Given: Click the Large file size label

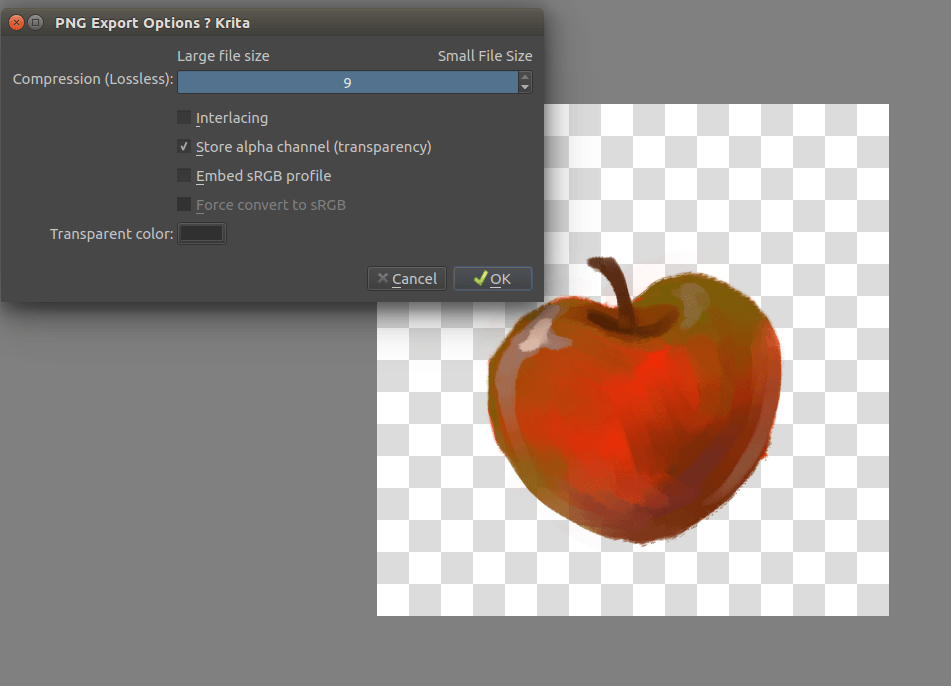Looking at the screenshot, I should [222, 55].
